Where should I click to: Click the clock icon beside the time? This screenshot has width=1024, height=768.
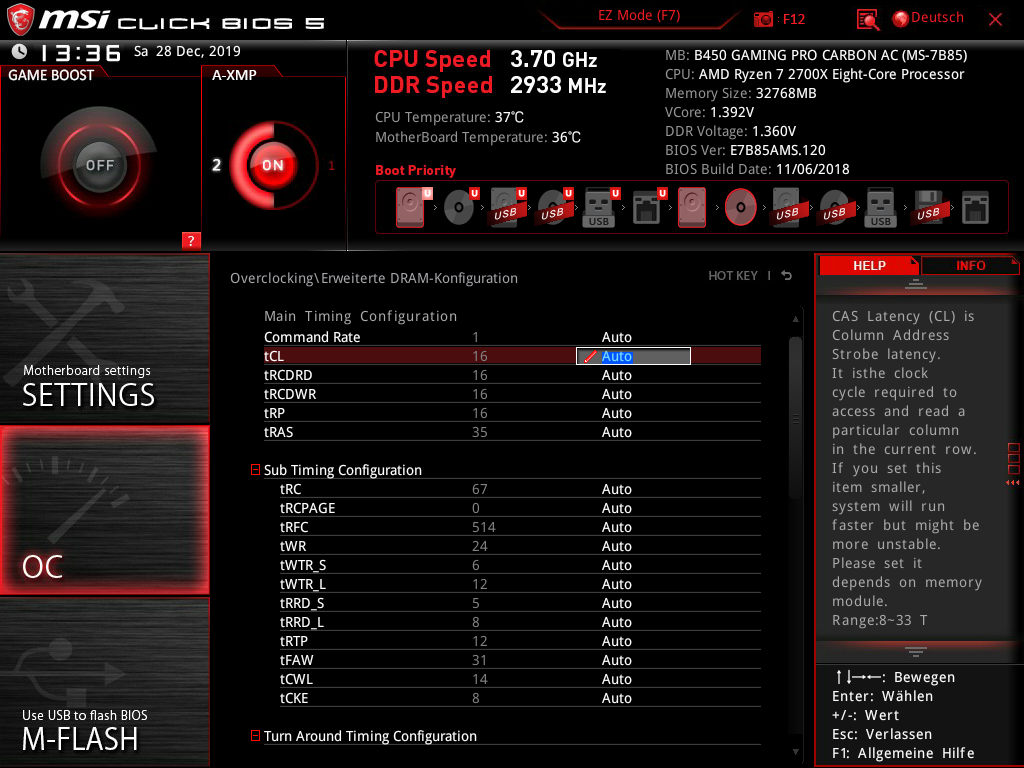pyautogui.click(x=20, y=51)
